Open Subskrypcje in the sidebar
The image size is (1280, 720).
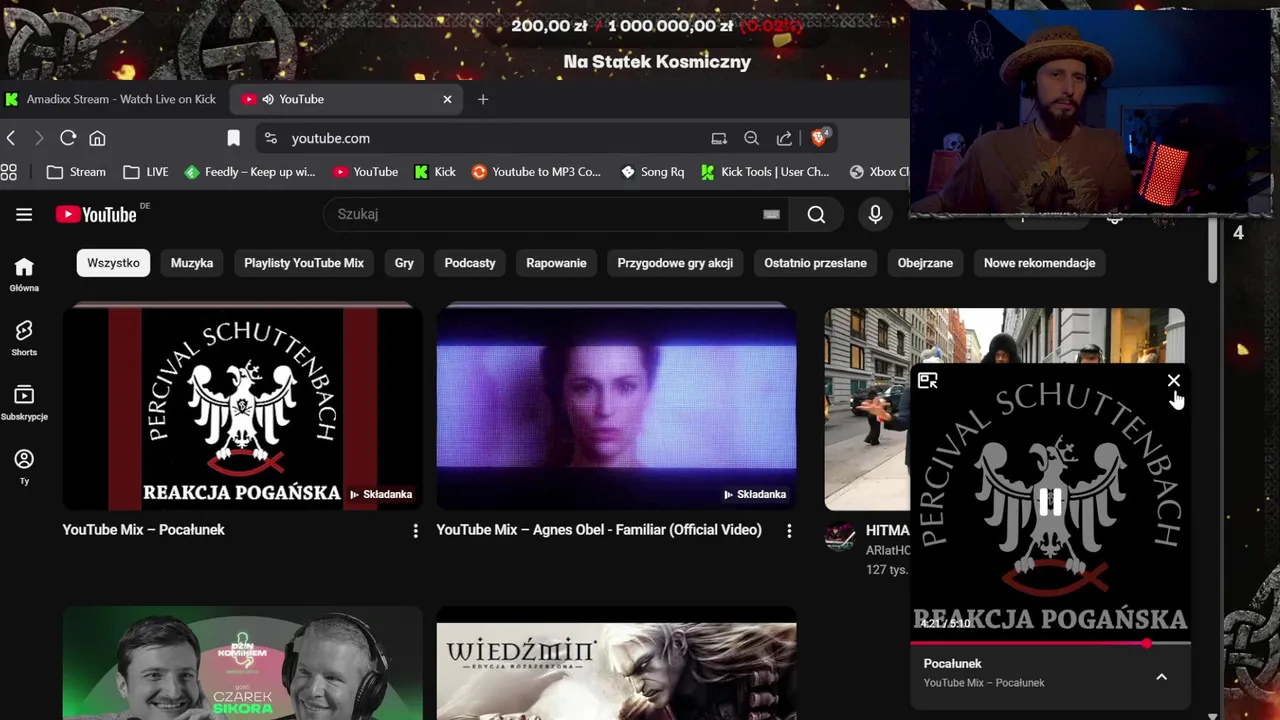click(24, 403)
